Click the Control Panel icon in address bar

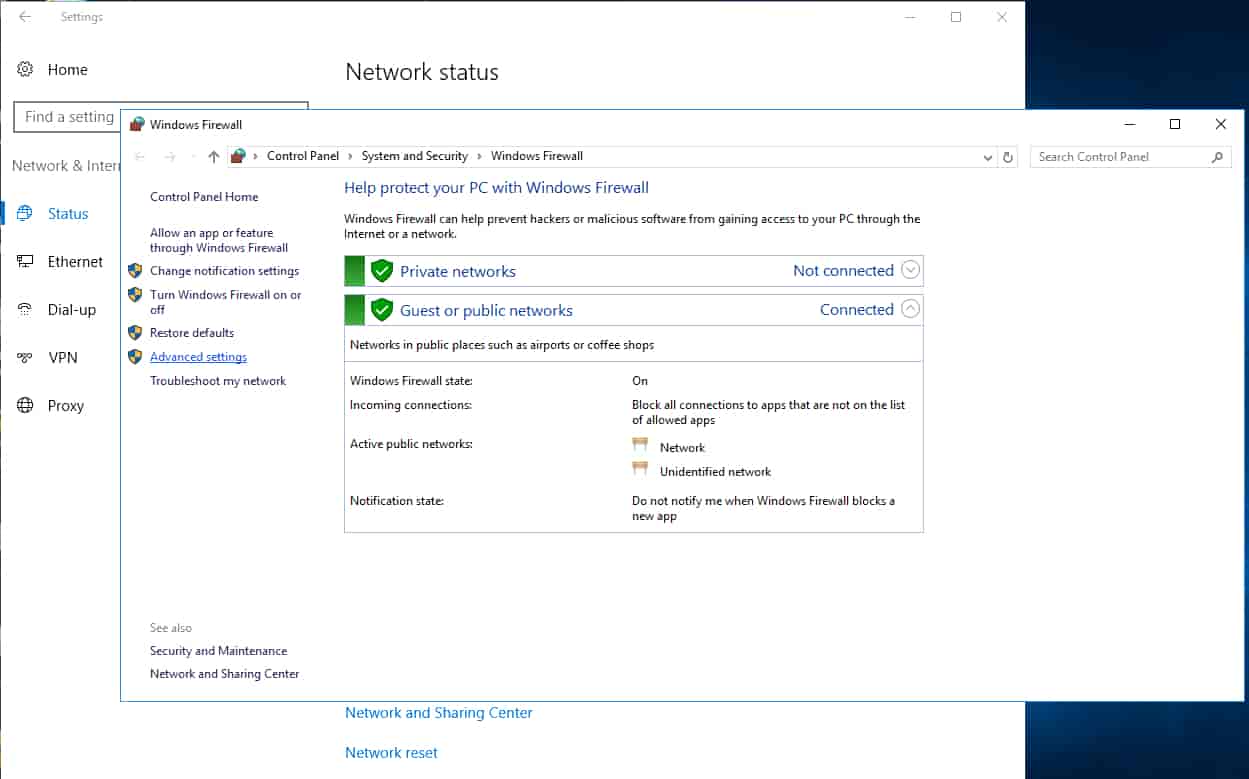click(x=238, y=156)
